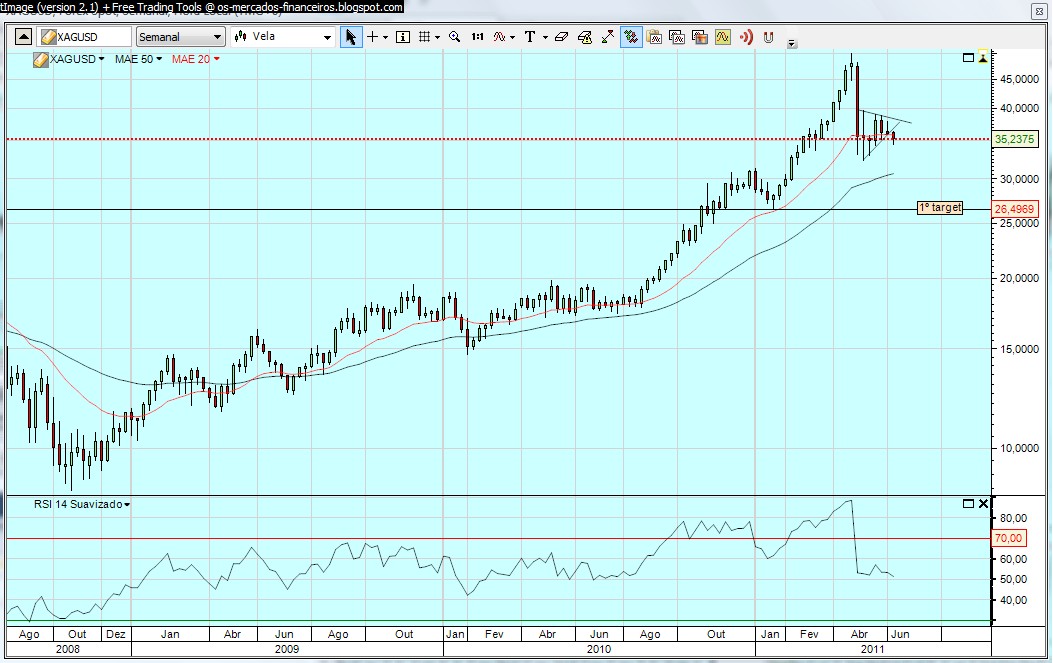
Task: Select the text annotation T tool
Action: 530,37
